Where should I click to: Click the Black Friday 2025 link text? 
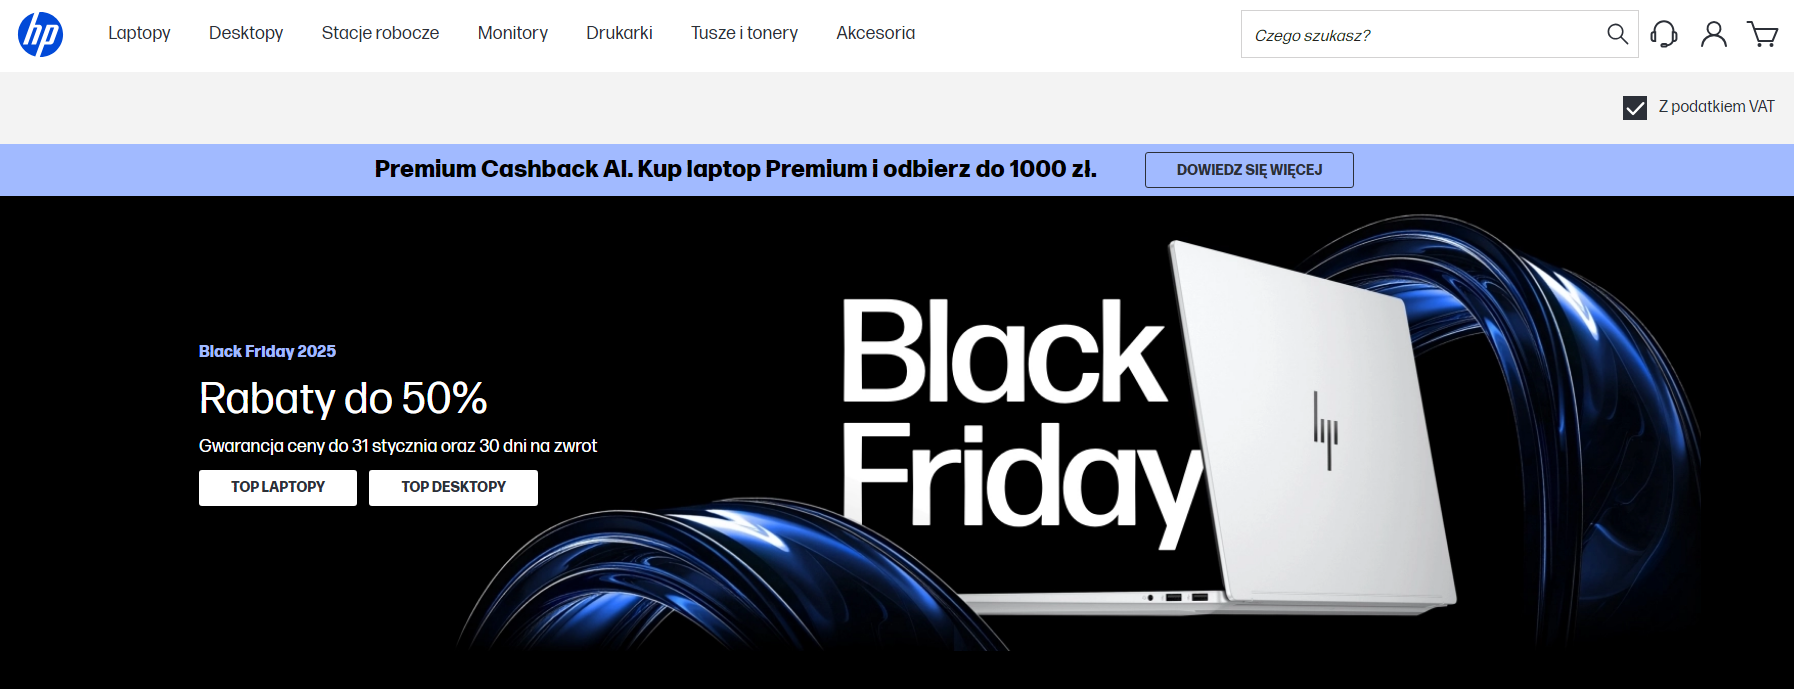[267, 351]
